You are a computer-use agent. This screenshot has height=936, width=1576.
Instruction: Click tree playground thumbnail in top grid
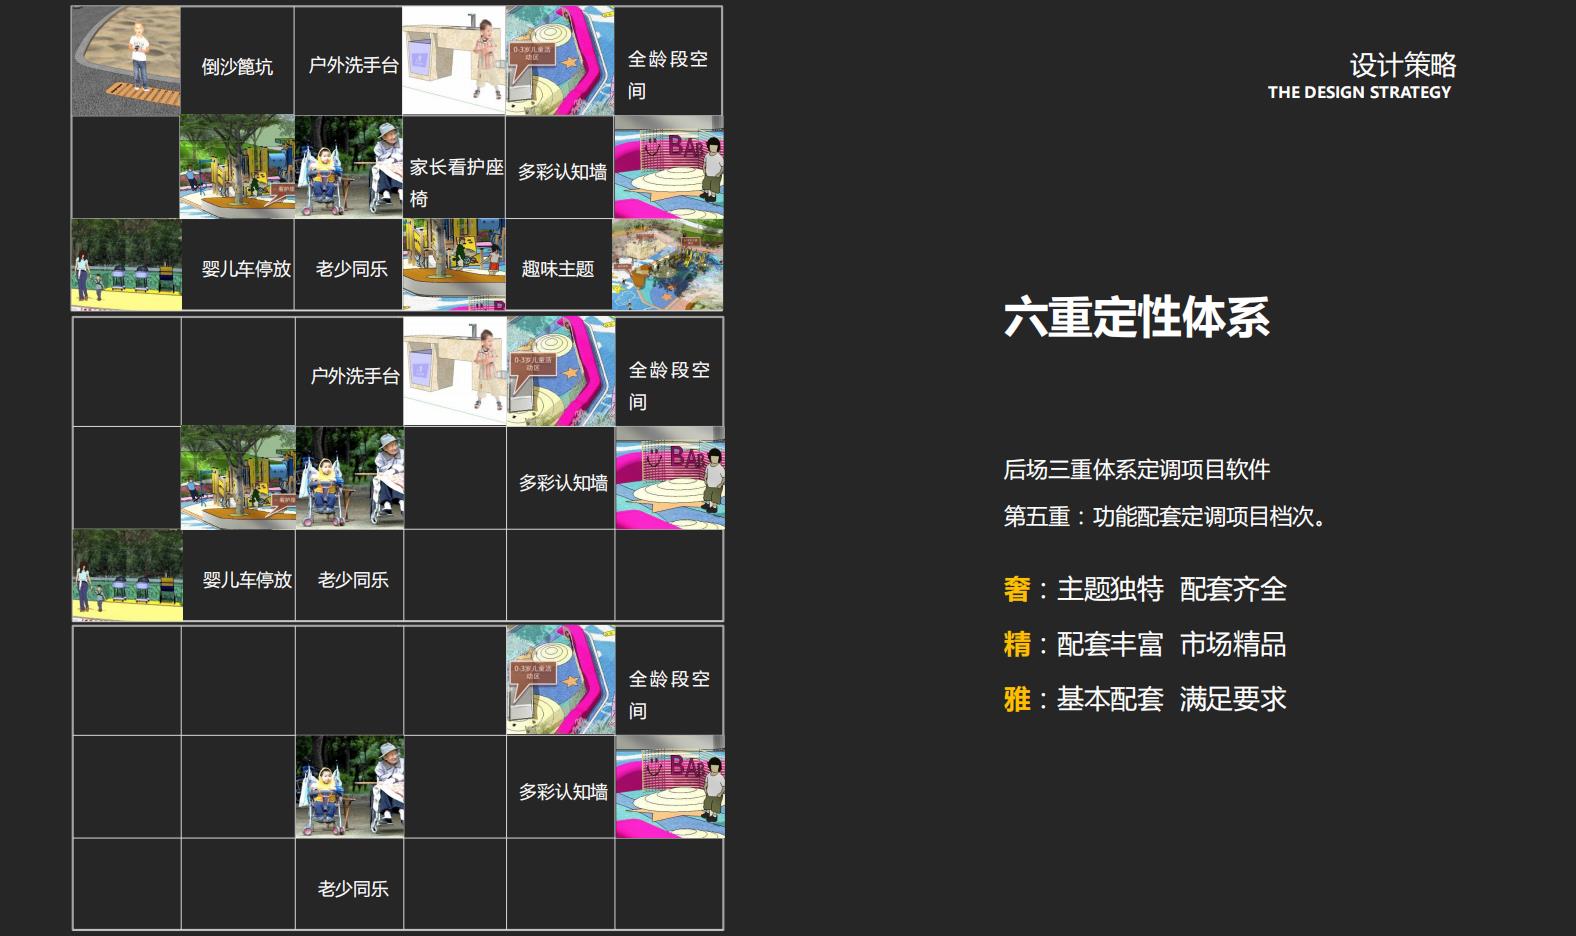pyautogui.click(x=237, y=167)
